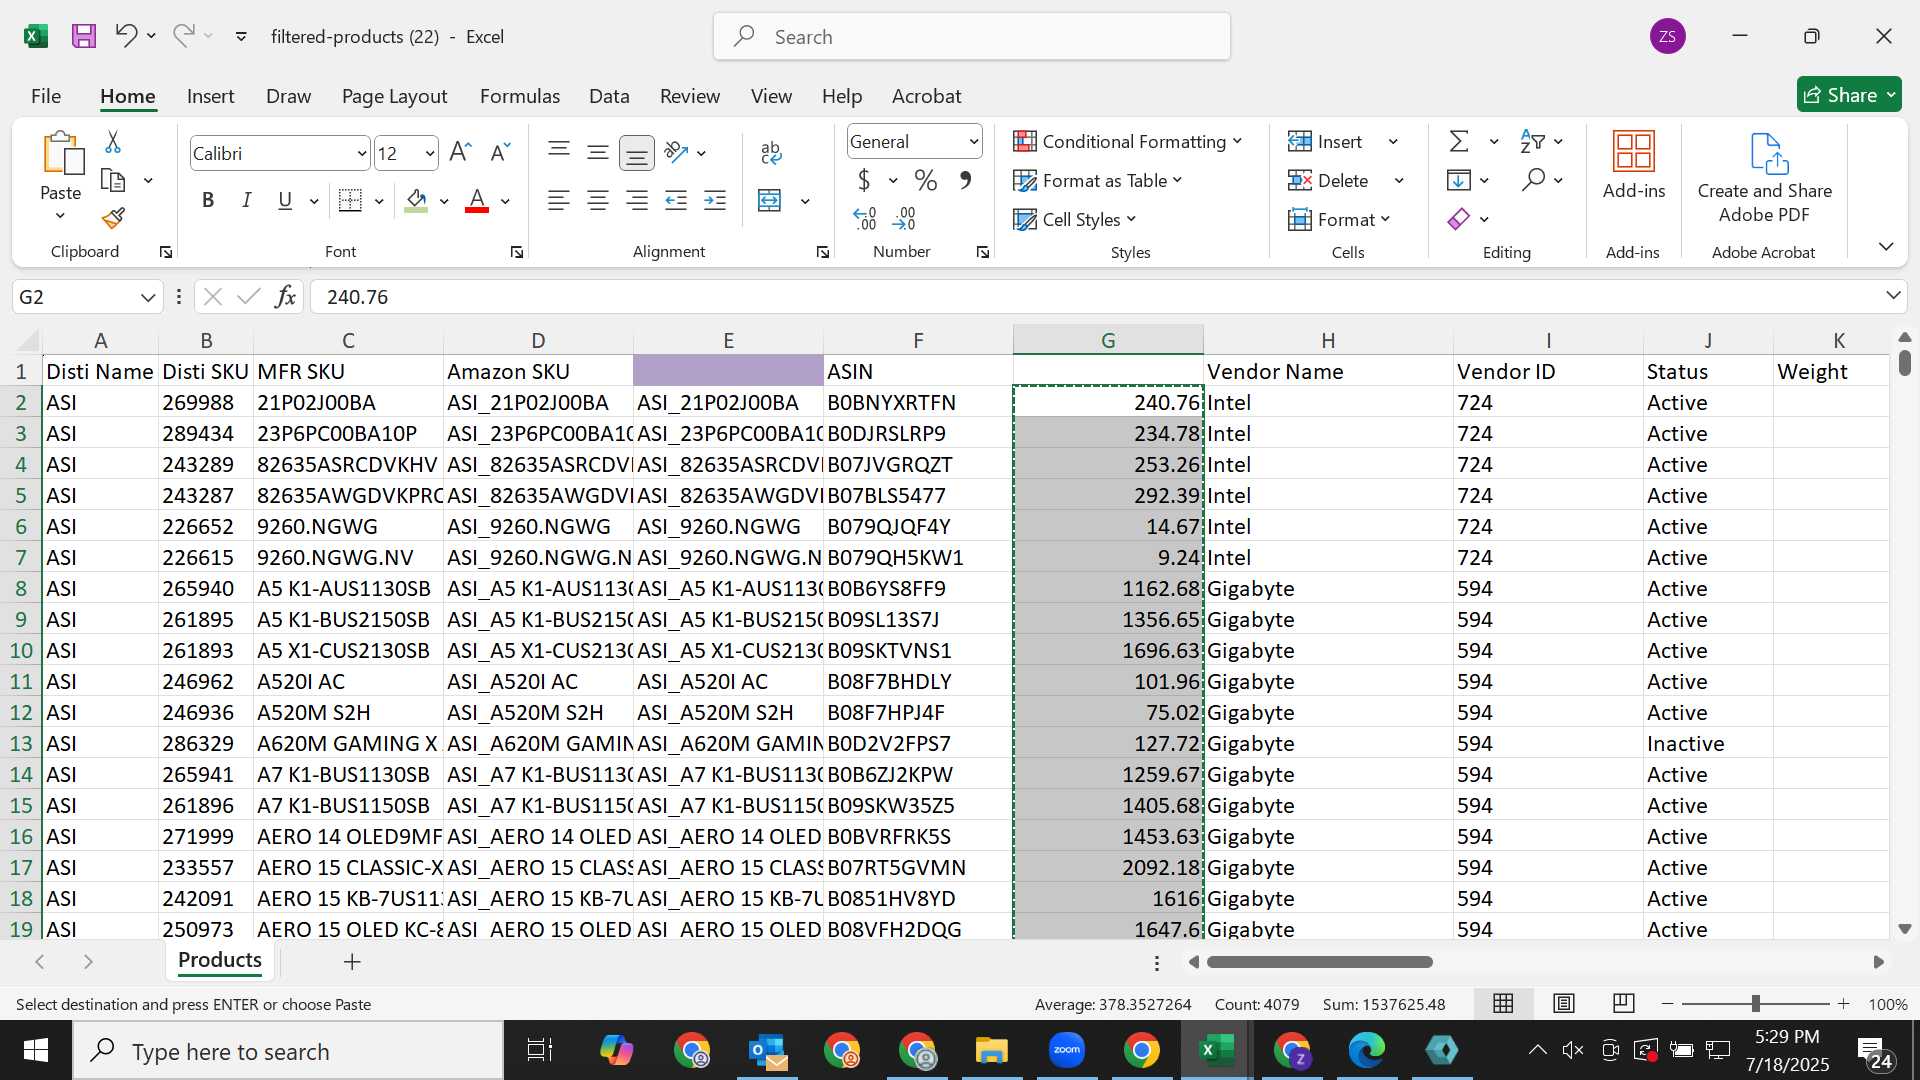
Task: Open Find and Select magnifier
Action: point(1533,181)
